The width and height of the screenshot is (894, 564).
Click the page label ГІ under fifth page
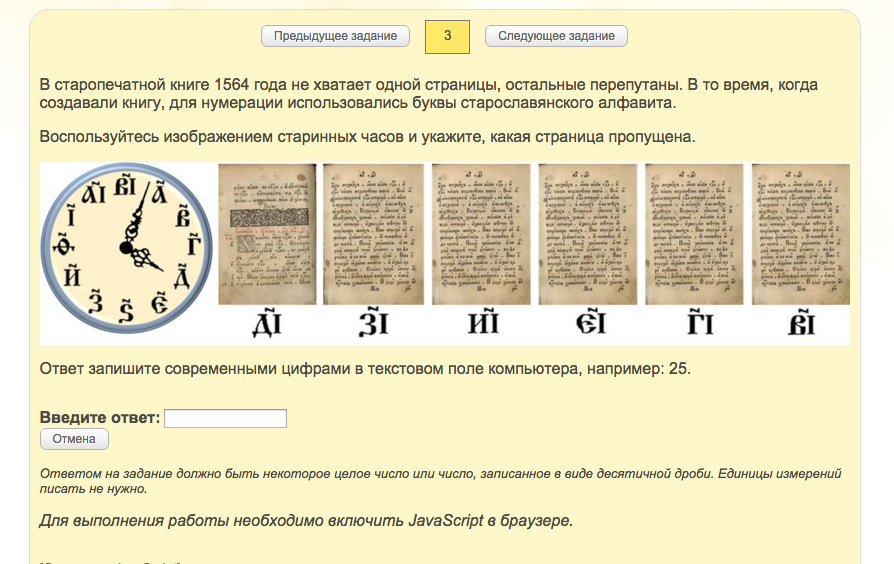[x=700, y=323]
